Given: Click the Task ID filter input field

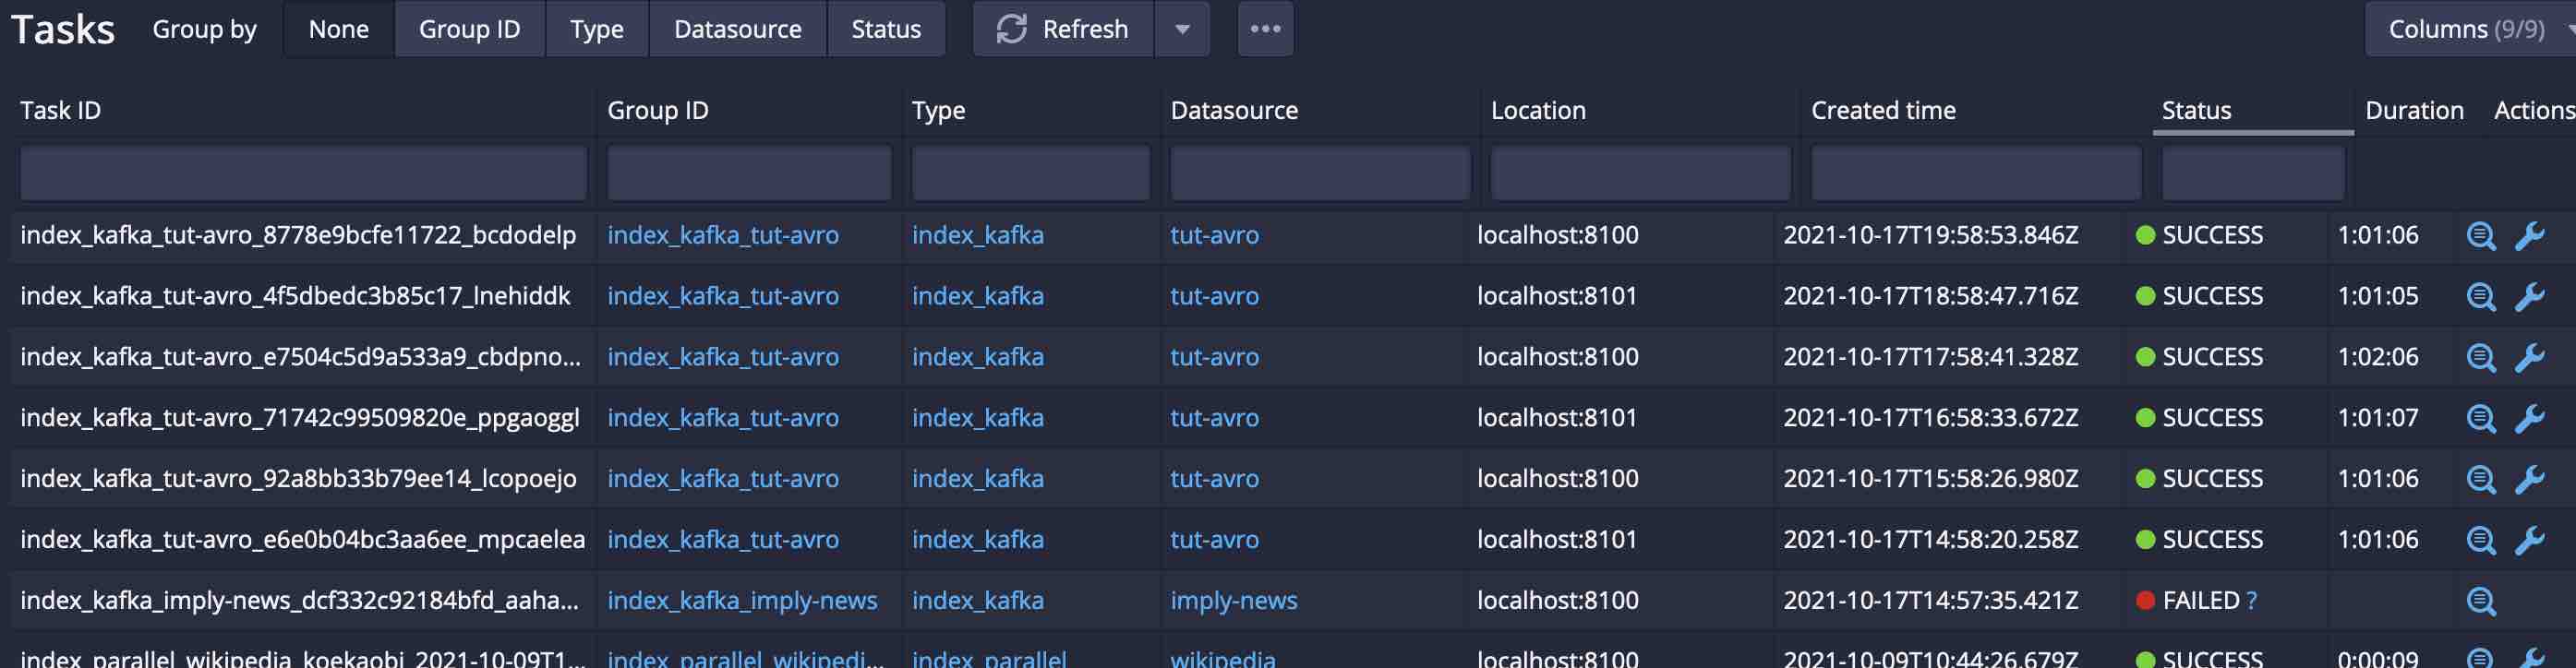Looking at the screenshot, I should pos(303,173).
